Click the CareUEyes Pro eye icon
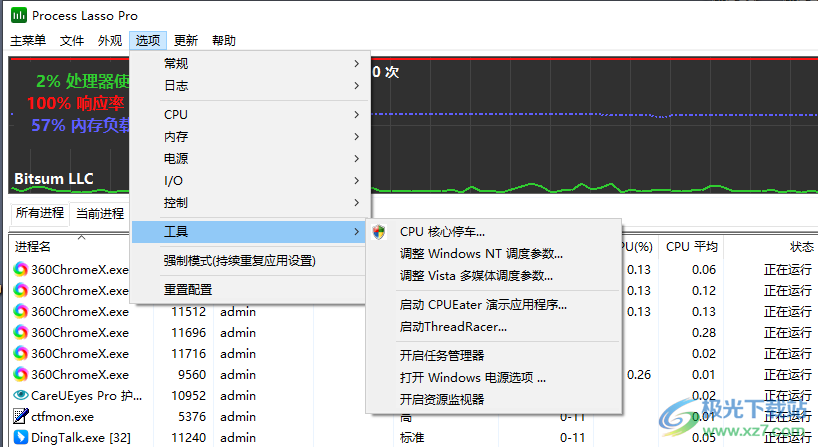The image size is (818, 447). click(20, 395)
